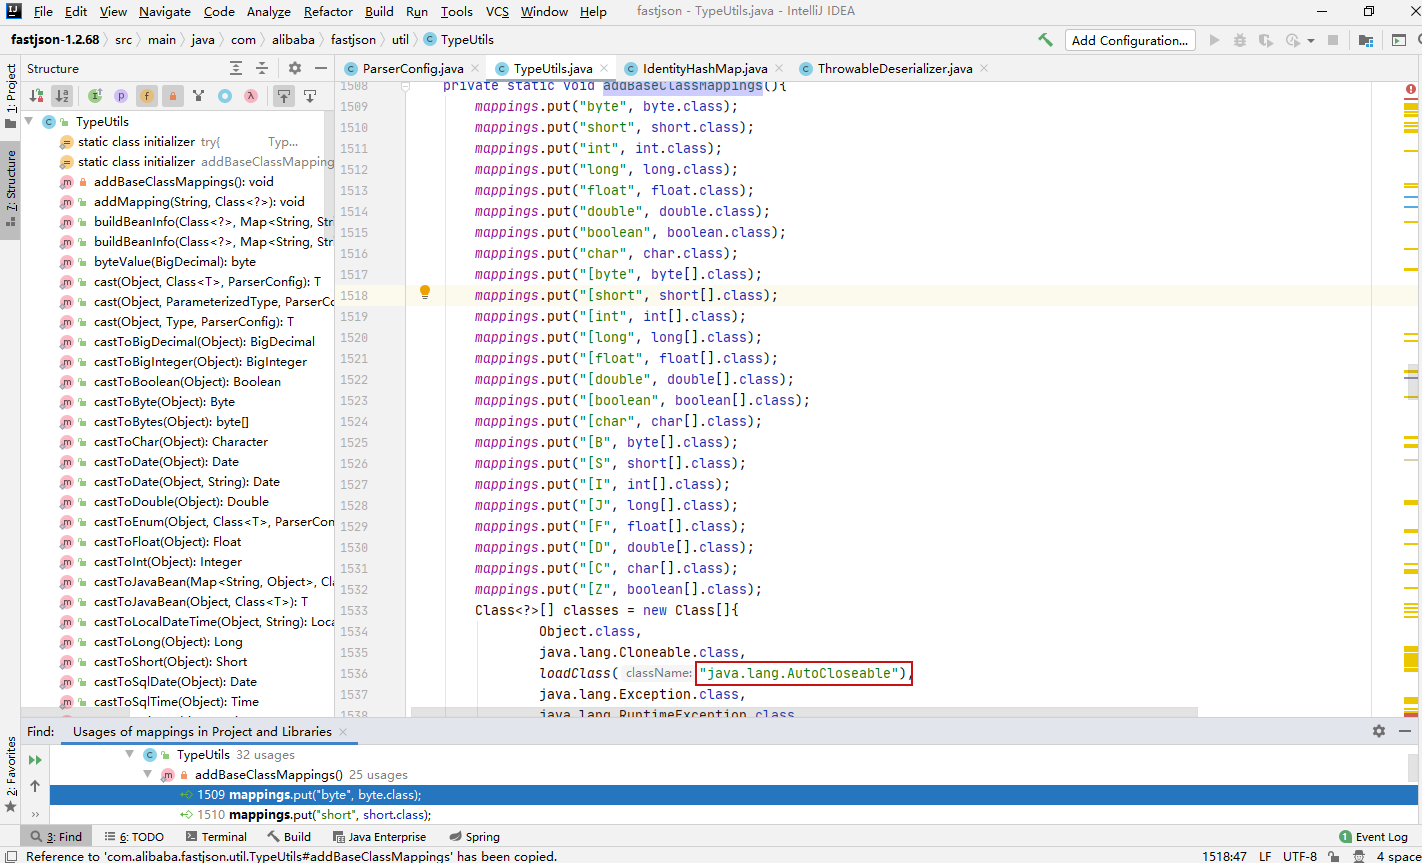Viewport: 1422px width, 863px height.
Task: Collapse the TypeUtils node in Structure tree
Action: [x=30, y=122]
